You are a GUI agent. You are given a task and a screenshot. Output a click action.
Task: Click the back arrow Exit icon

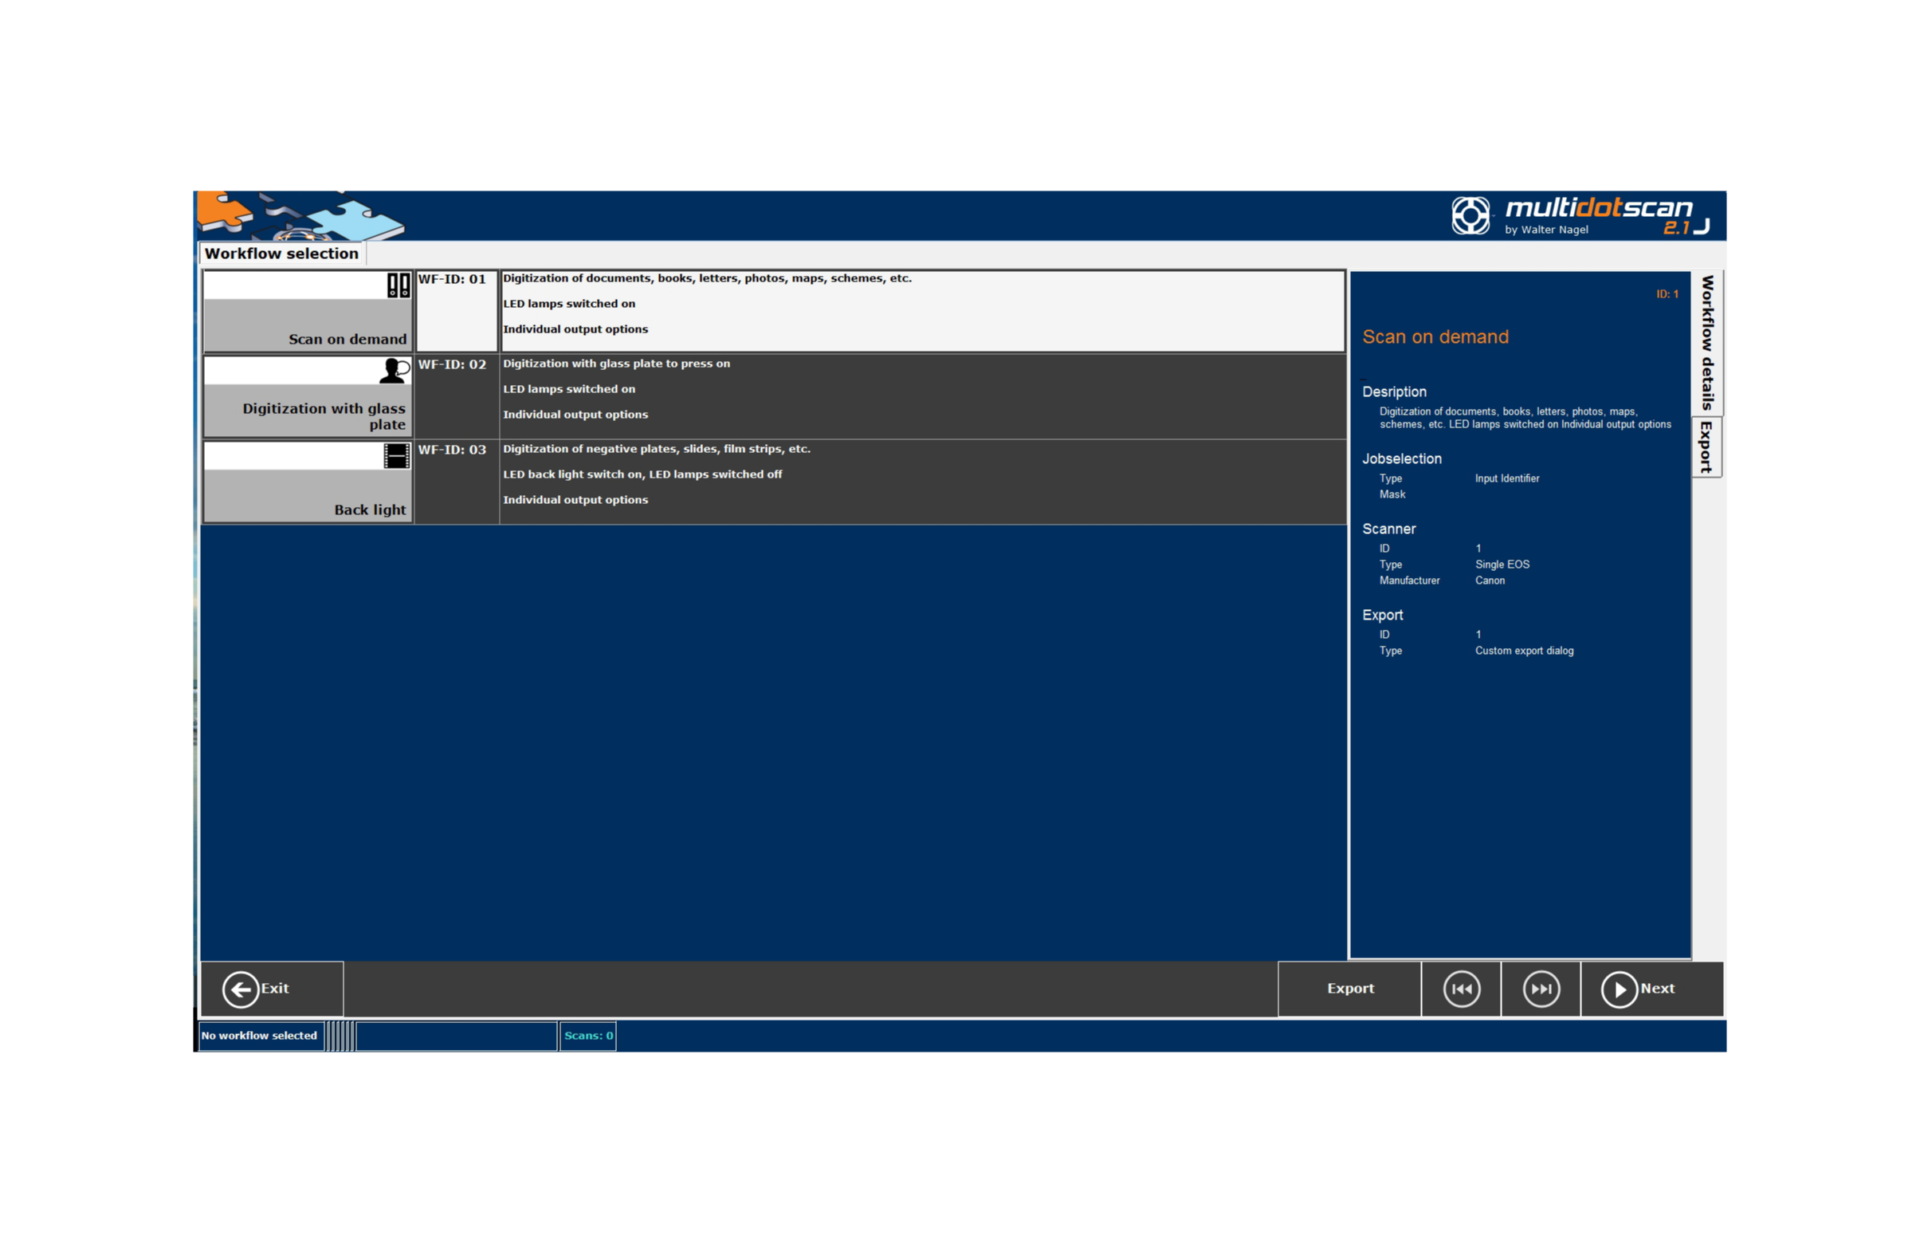(x=240, y=989)
